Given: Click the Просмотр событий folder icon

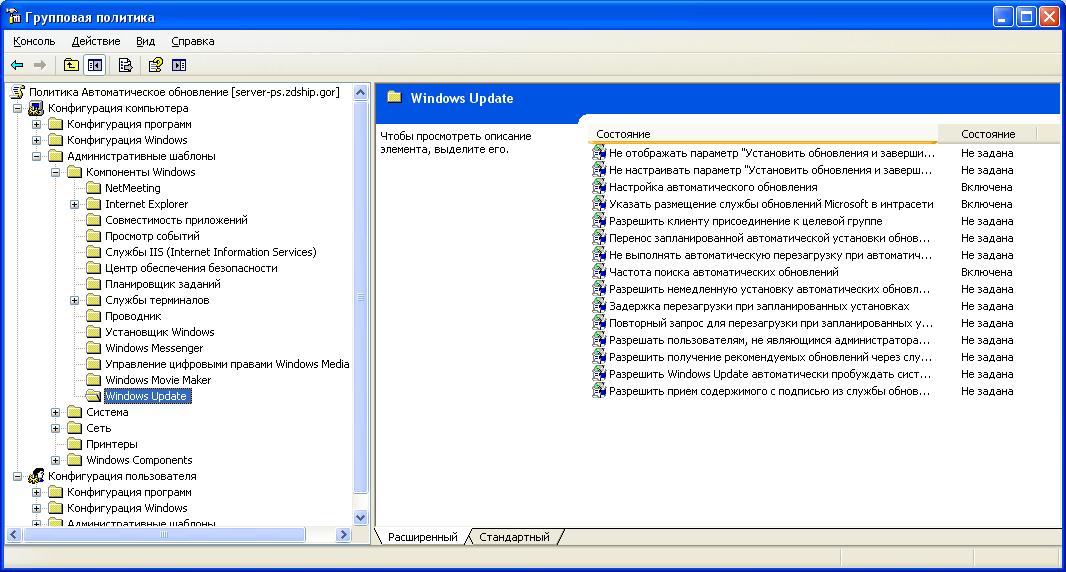Looking at the screenshot, I should (x=93, y=236).
